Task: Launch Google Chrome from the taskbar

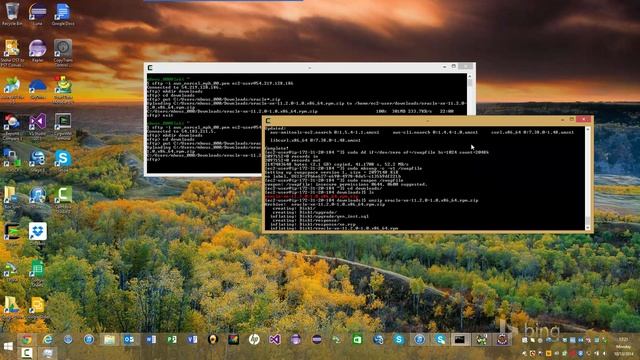Action: (27, 339)
